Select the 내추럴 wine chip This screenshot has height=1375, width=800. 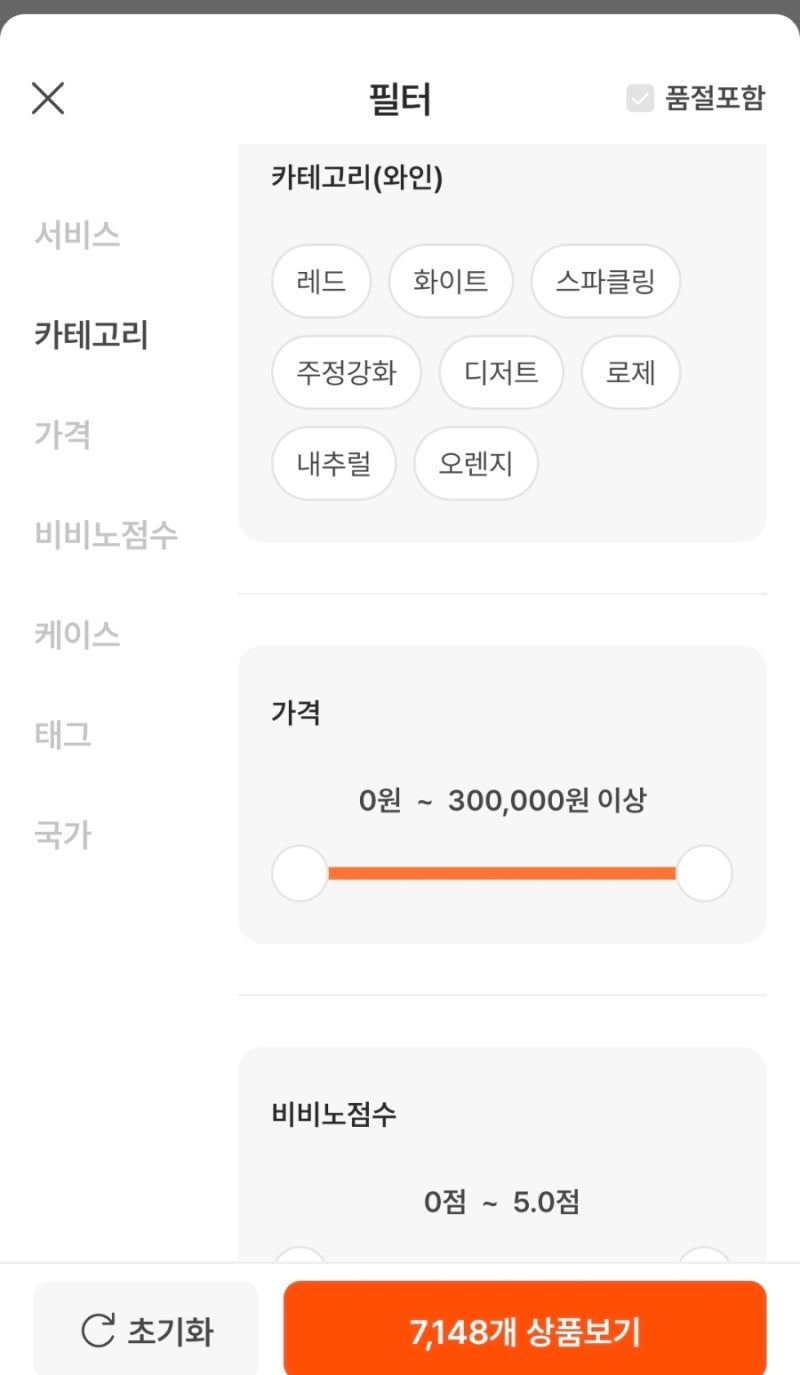point(334,464)
